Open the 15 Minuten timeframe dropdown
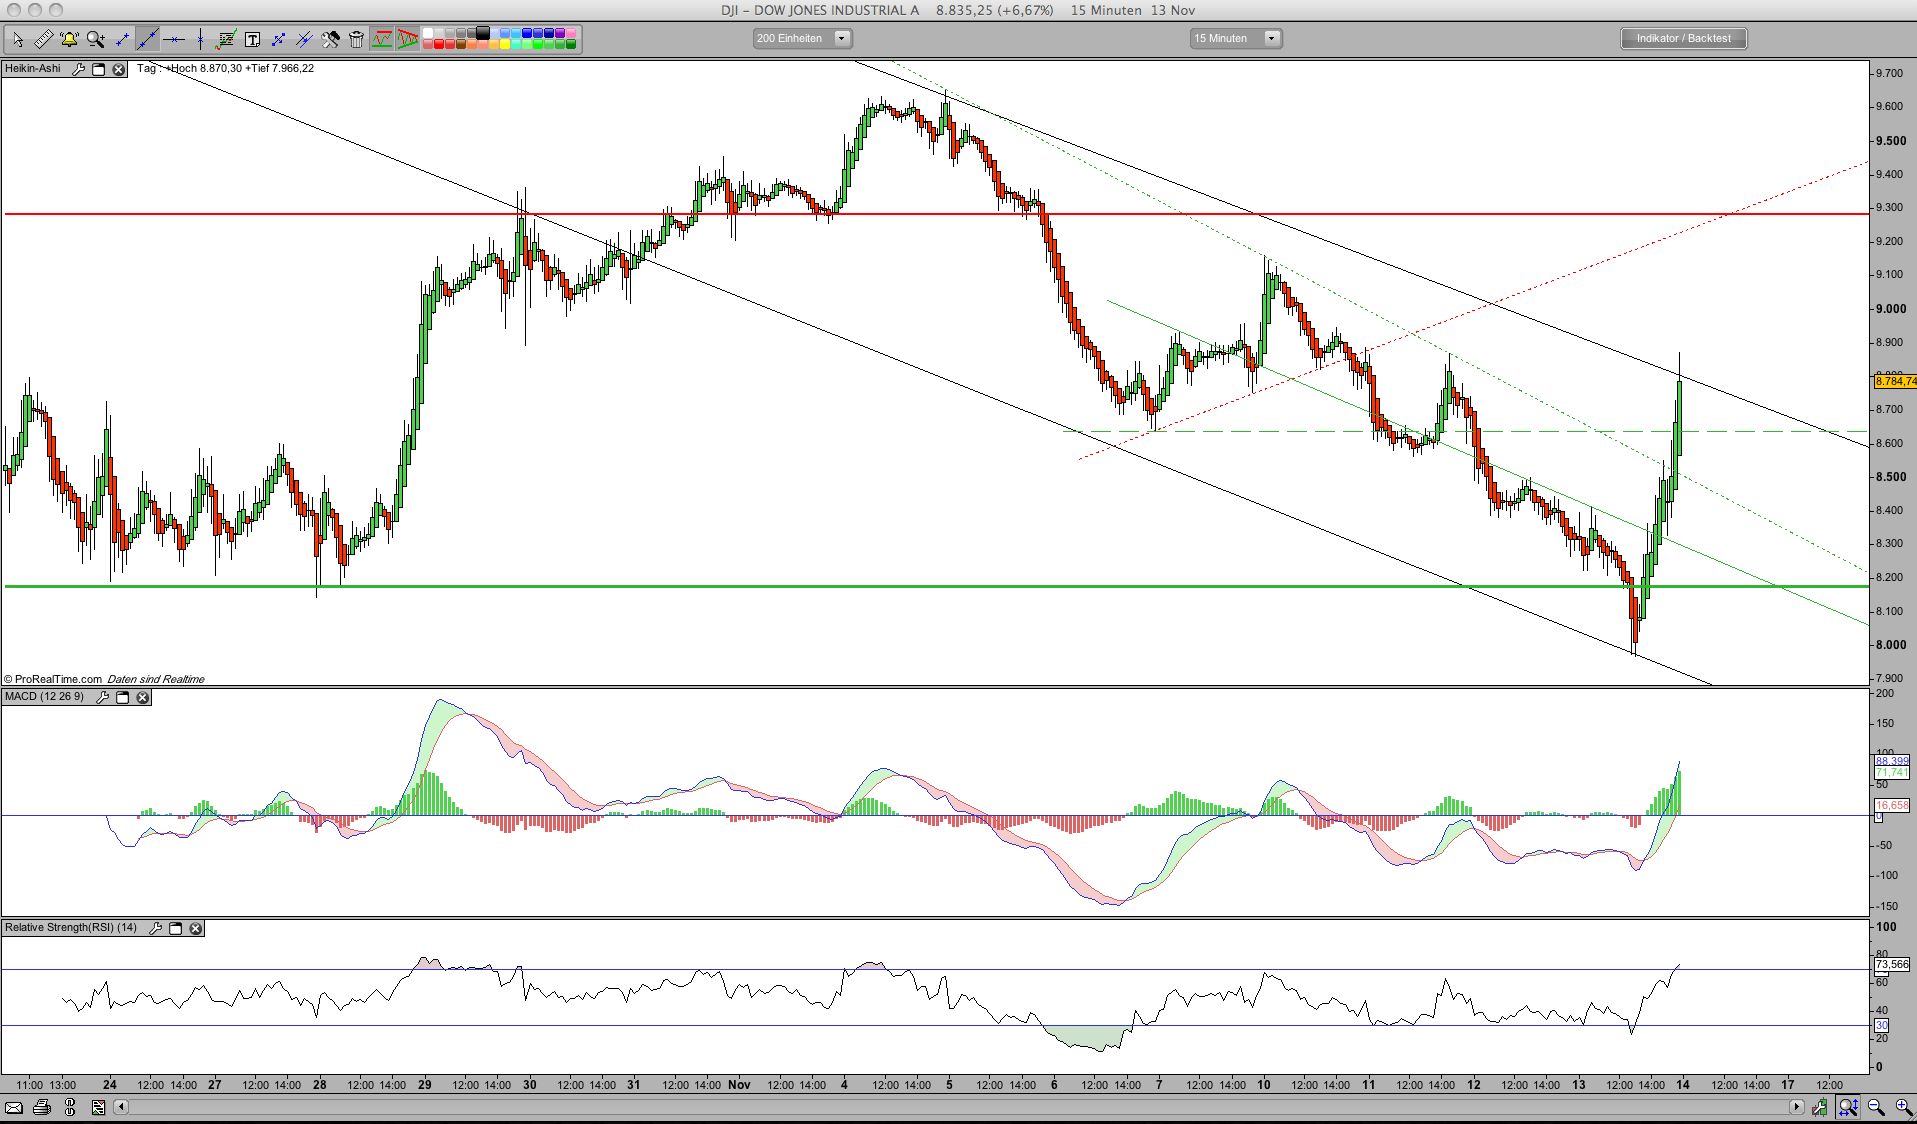 pyautogui.click(x=1235, y=38)
